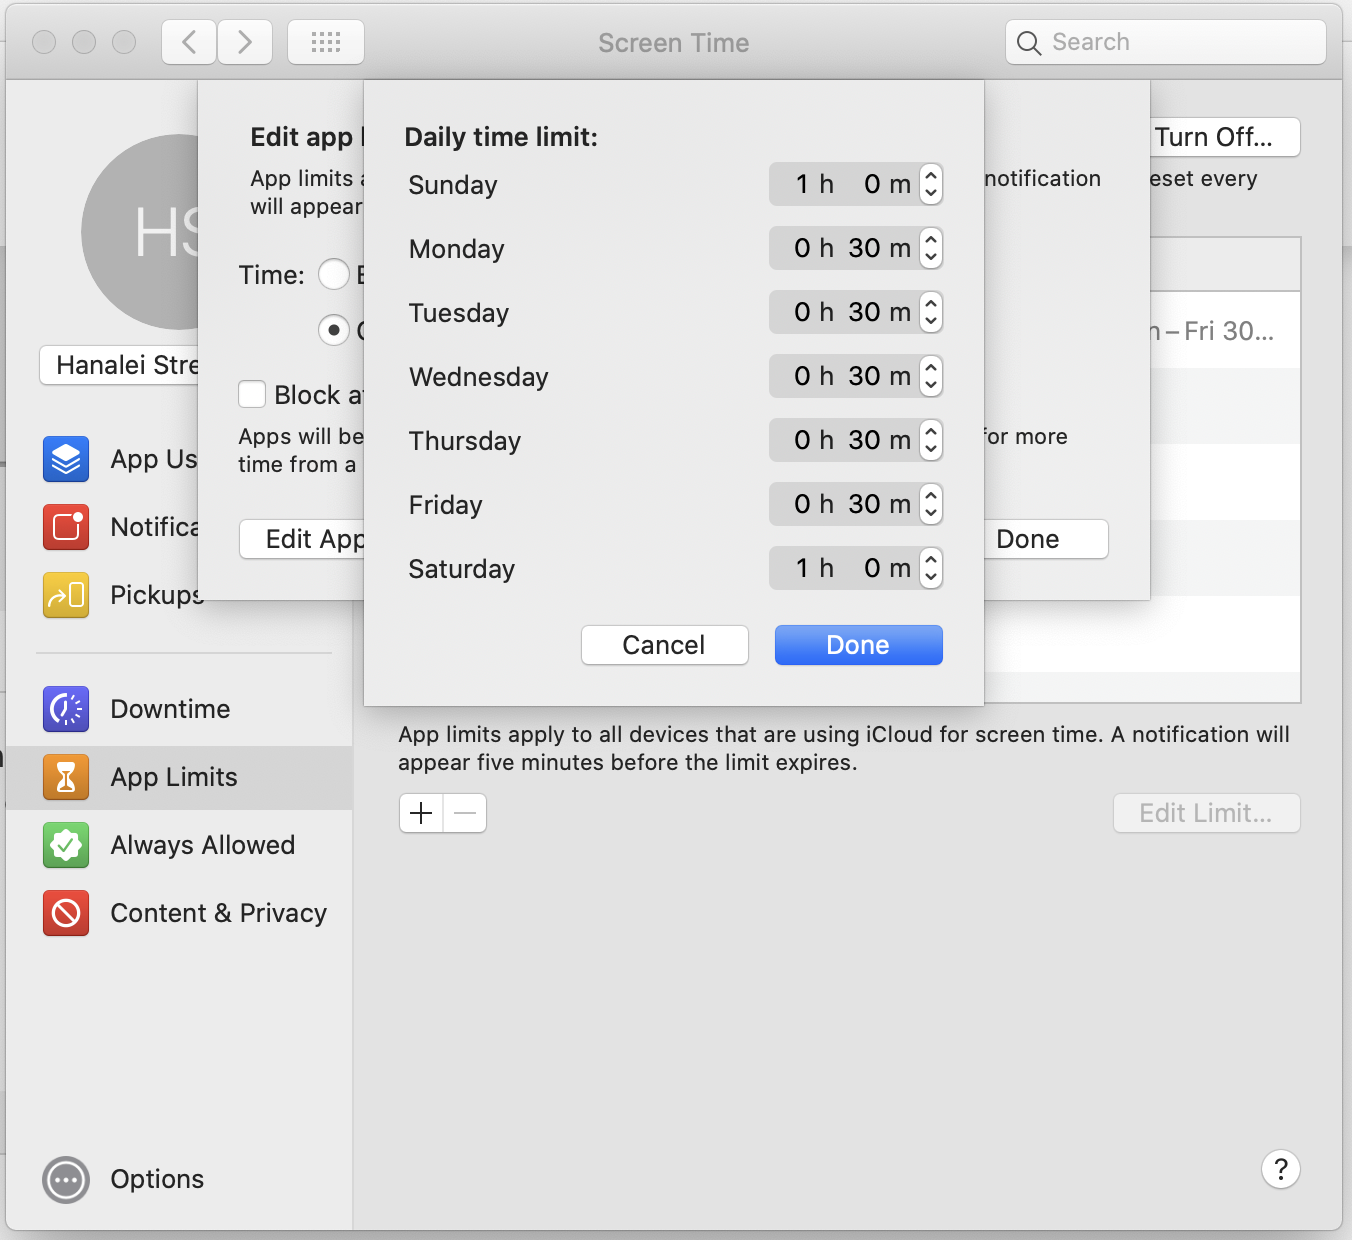This screenshot has height=1240, width=1352.
Task: Select Monday's minutes value
Action: pyautogui.click(x=865, y=248)
